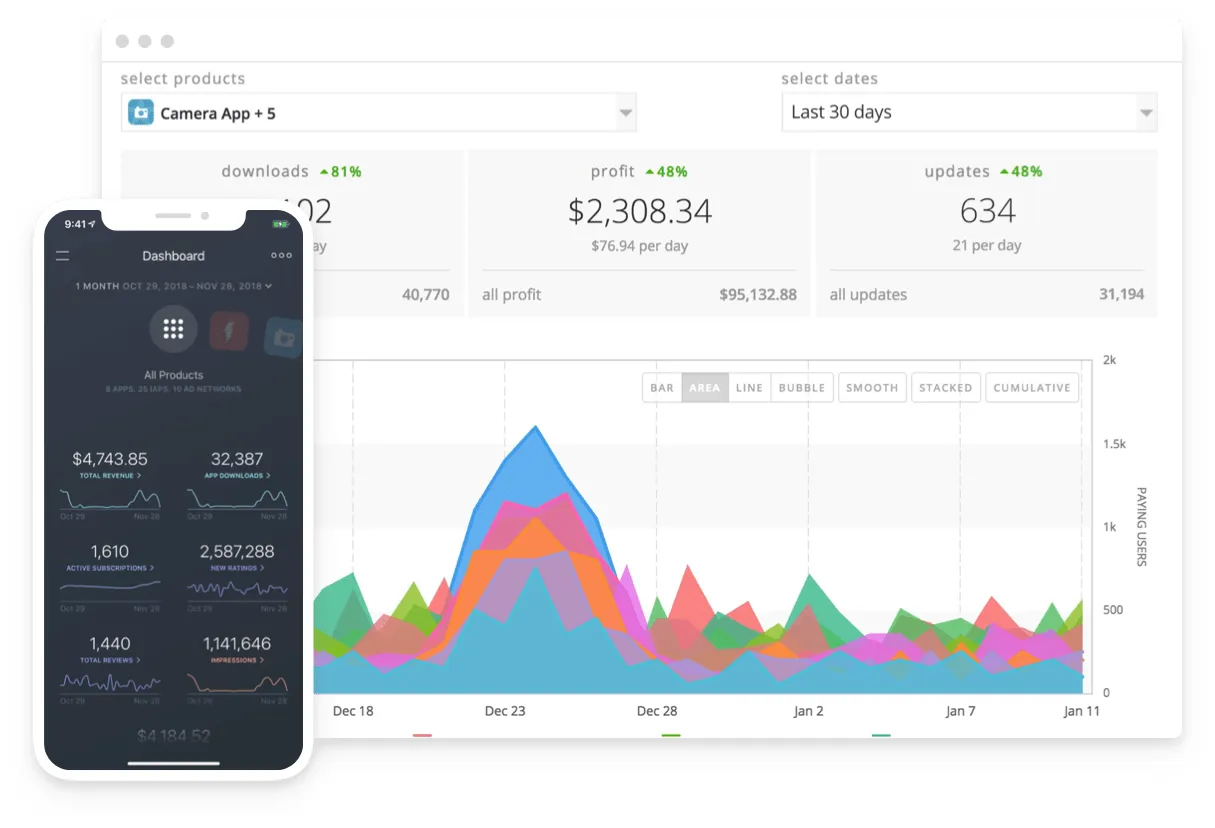Open the APP DOWNLOADS details link
The image size is (1215, 828).
click(237, 476)
